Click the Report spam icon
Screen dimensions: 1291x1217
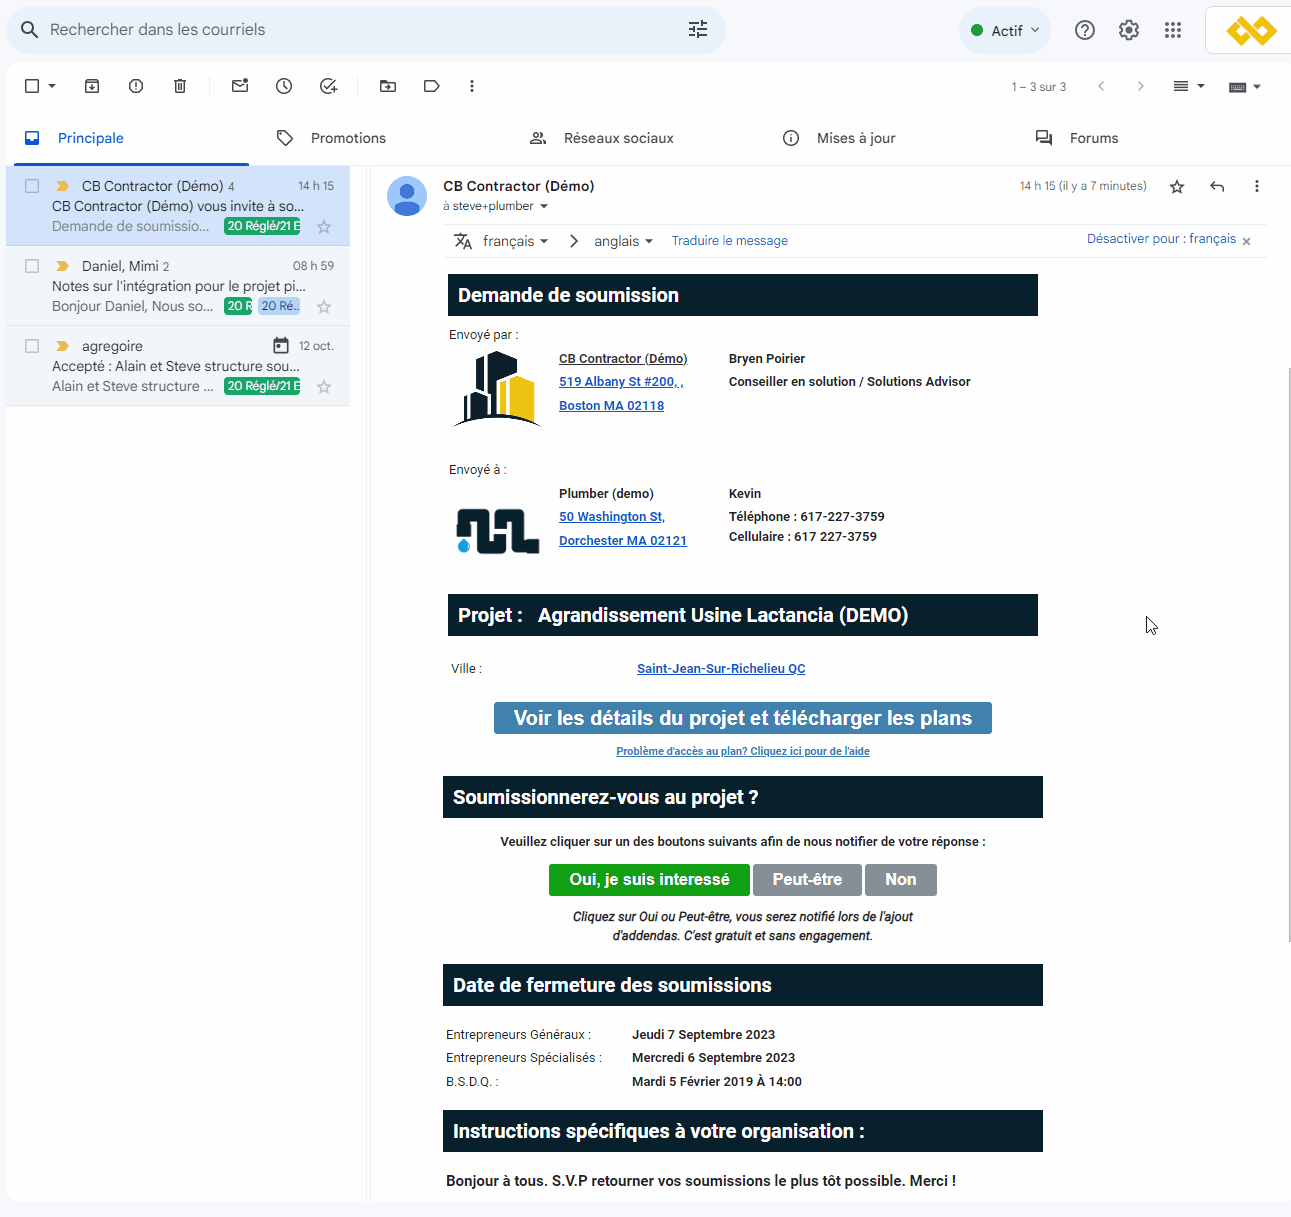(136, 86)
